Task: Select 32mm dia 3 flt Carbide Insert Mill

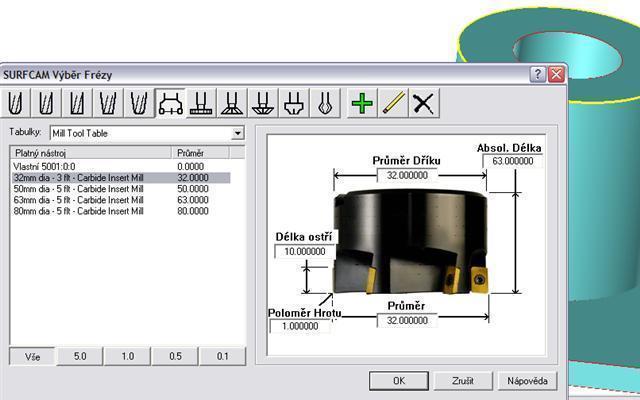Action: pos(121,178)
